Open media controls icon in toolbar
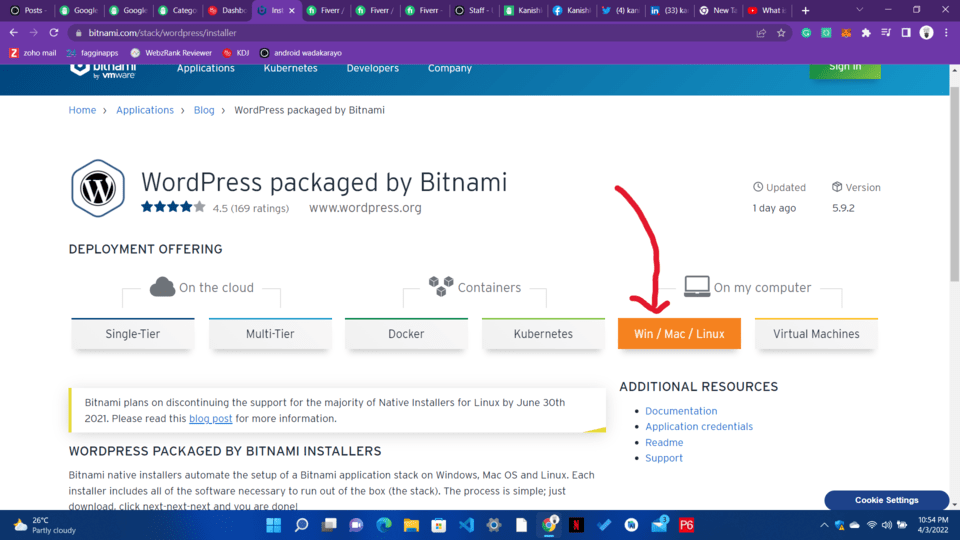Viewport: 960px width, 540px height. pos(886,33)
